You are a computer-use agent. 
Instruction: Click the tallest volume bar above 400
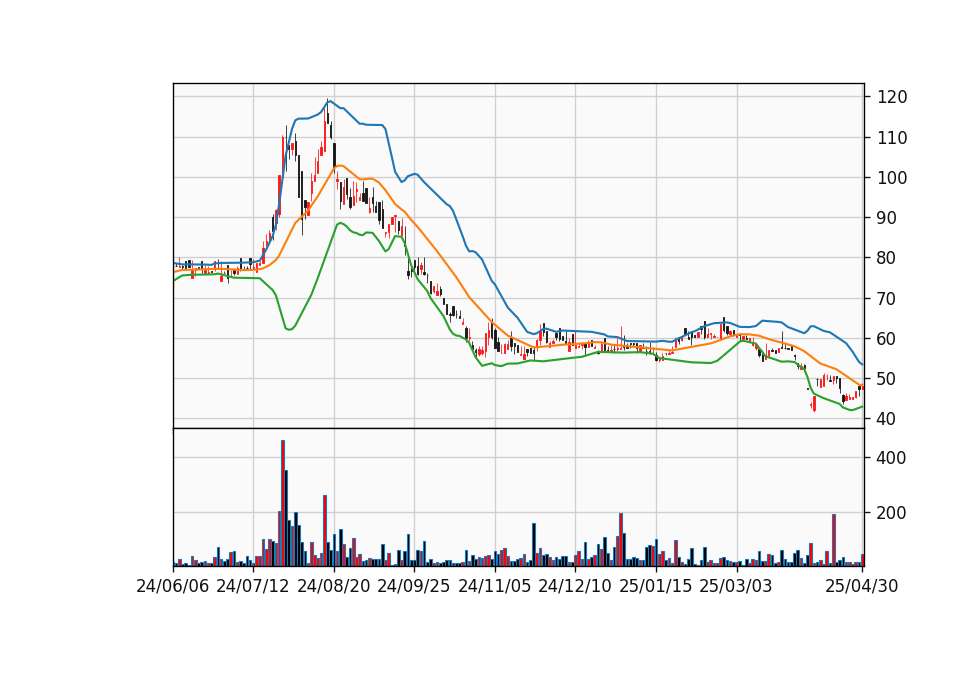(x=283, y=503)
